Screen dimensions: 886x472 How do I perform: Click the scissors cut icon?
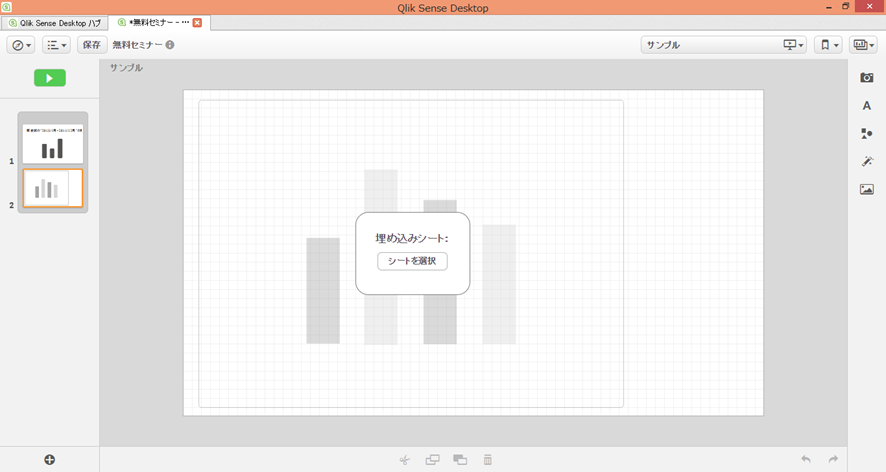404,460
